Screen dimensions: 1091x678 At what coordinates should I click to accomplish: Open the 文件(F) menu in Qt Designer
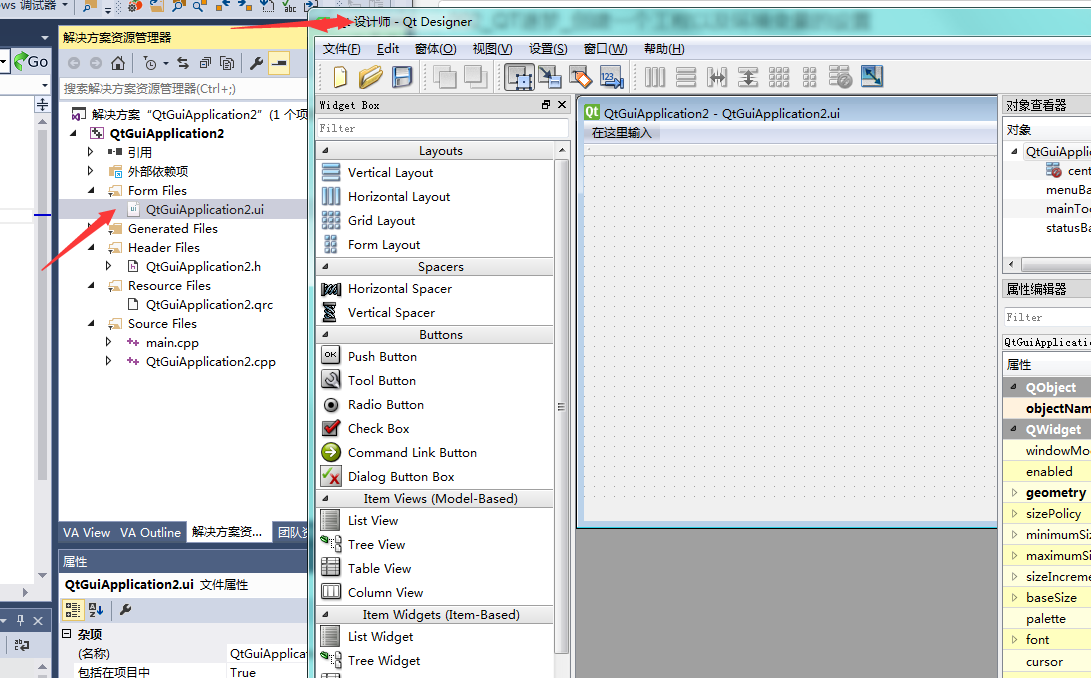click(x=342, y=49)
